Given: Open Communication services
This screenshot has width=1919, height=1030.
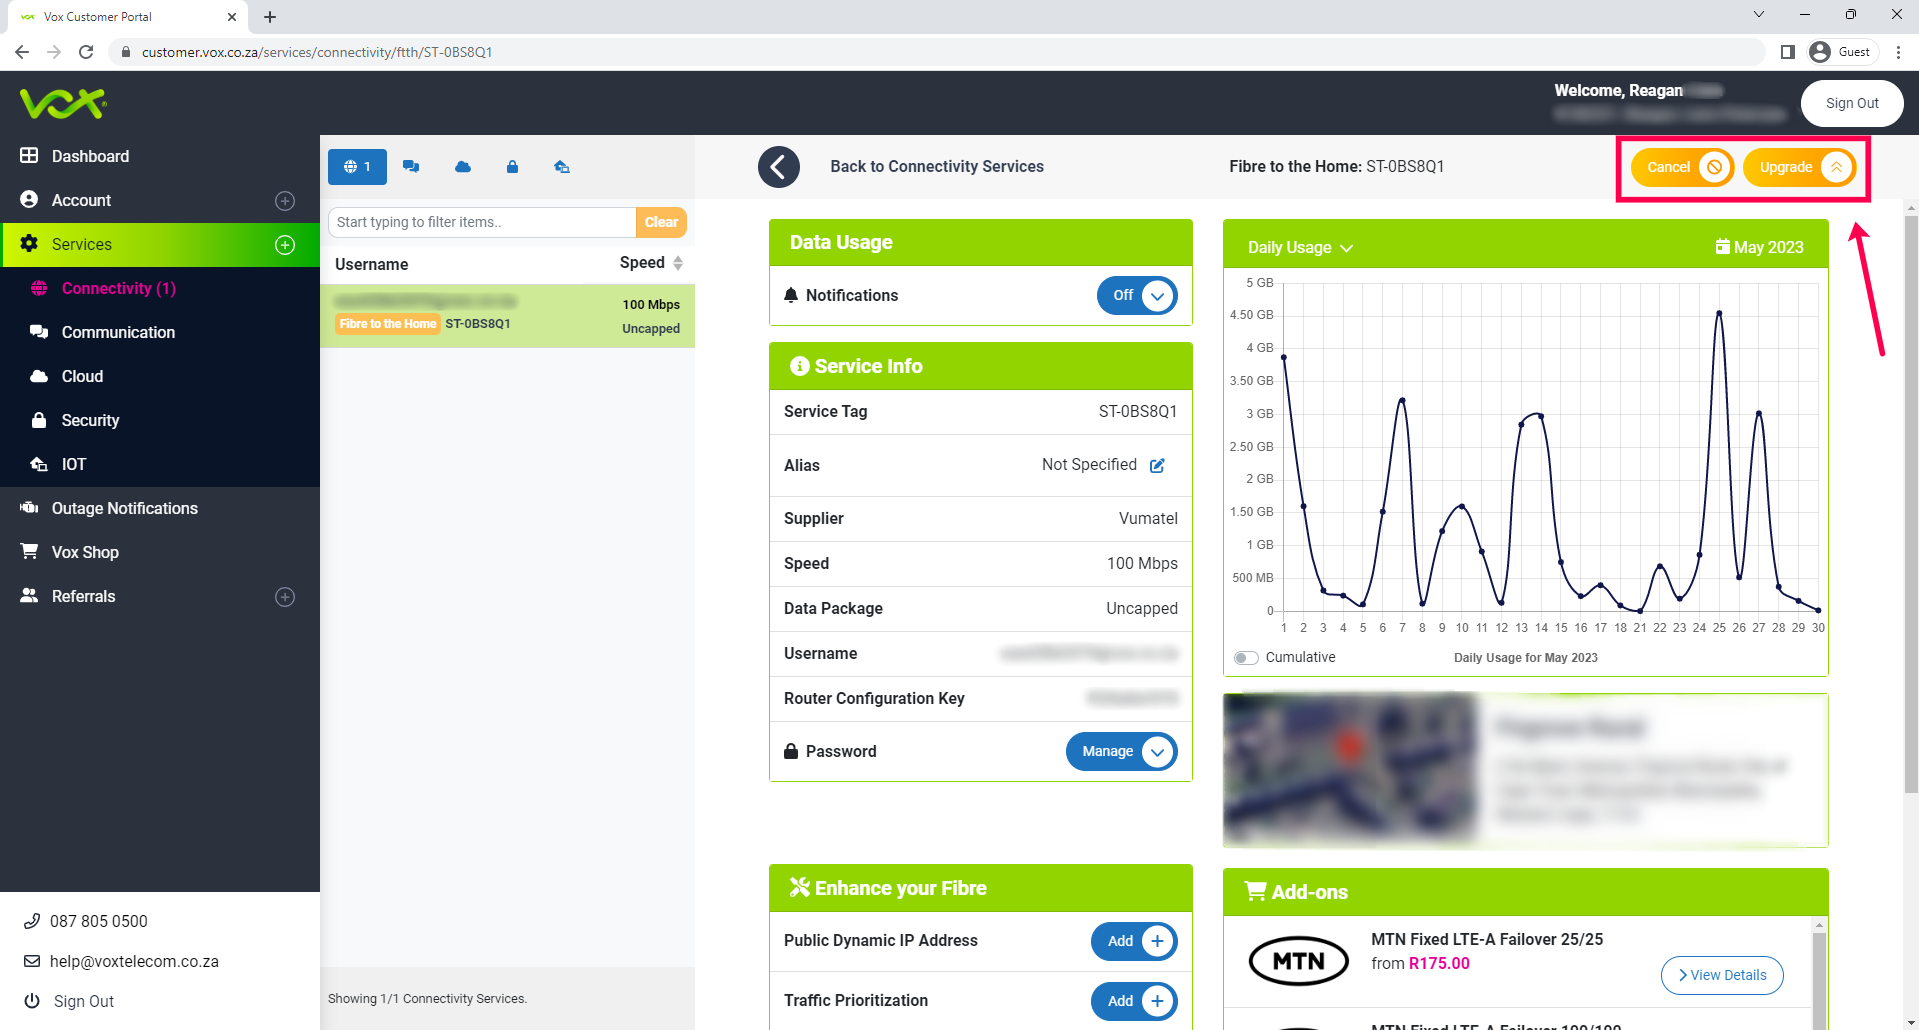Looking at the screenshot, I should tap(118, 332).
